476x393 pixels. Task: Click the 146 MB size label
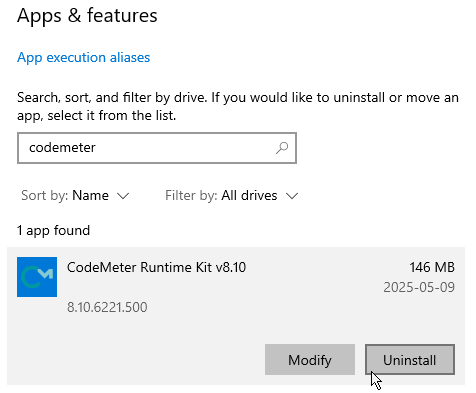pos(432,267)
